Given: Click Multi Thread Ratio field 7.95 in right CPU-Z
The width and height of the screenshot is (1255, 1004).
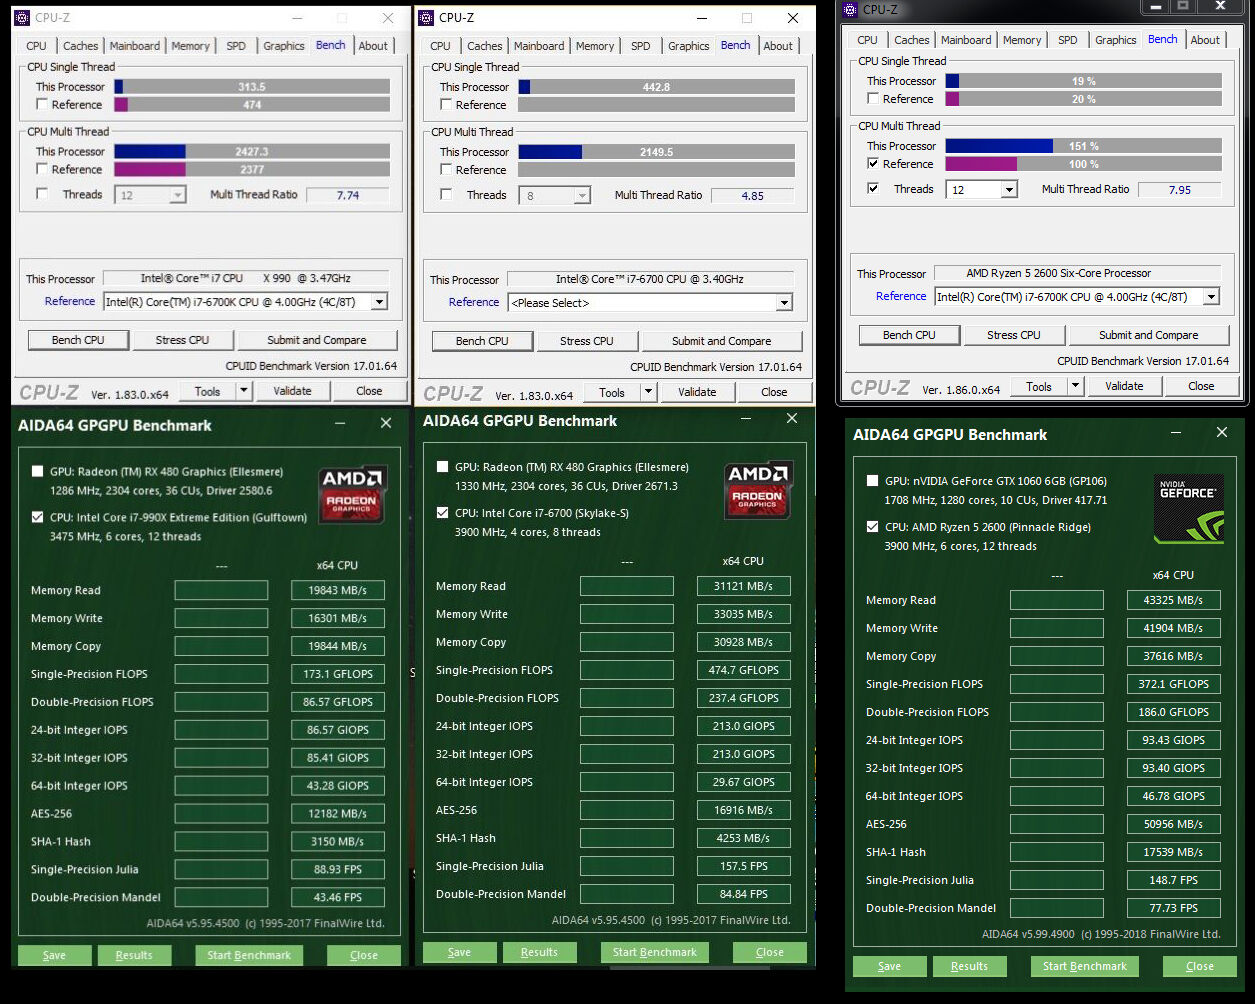Looking at the screenshot, I should 1180,189.
